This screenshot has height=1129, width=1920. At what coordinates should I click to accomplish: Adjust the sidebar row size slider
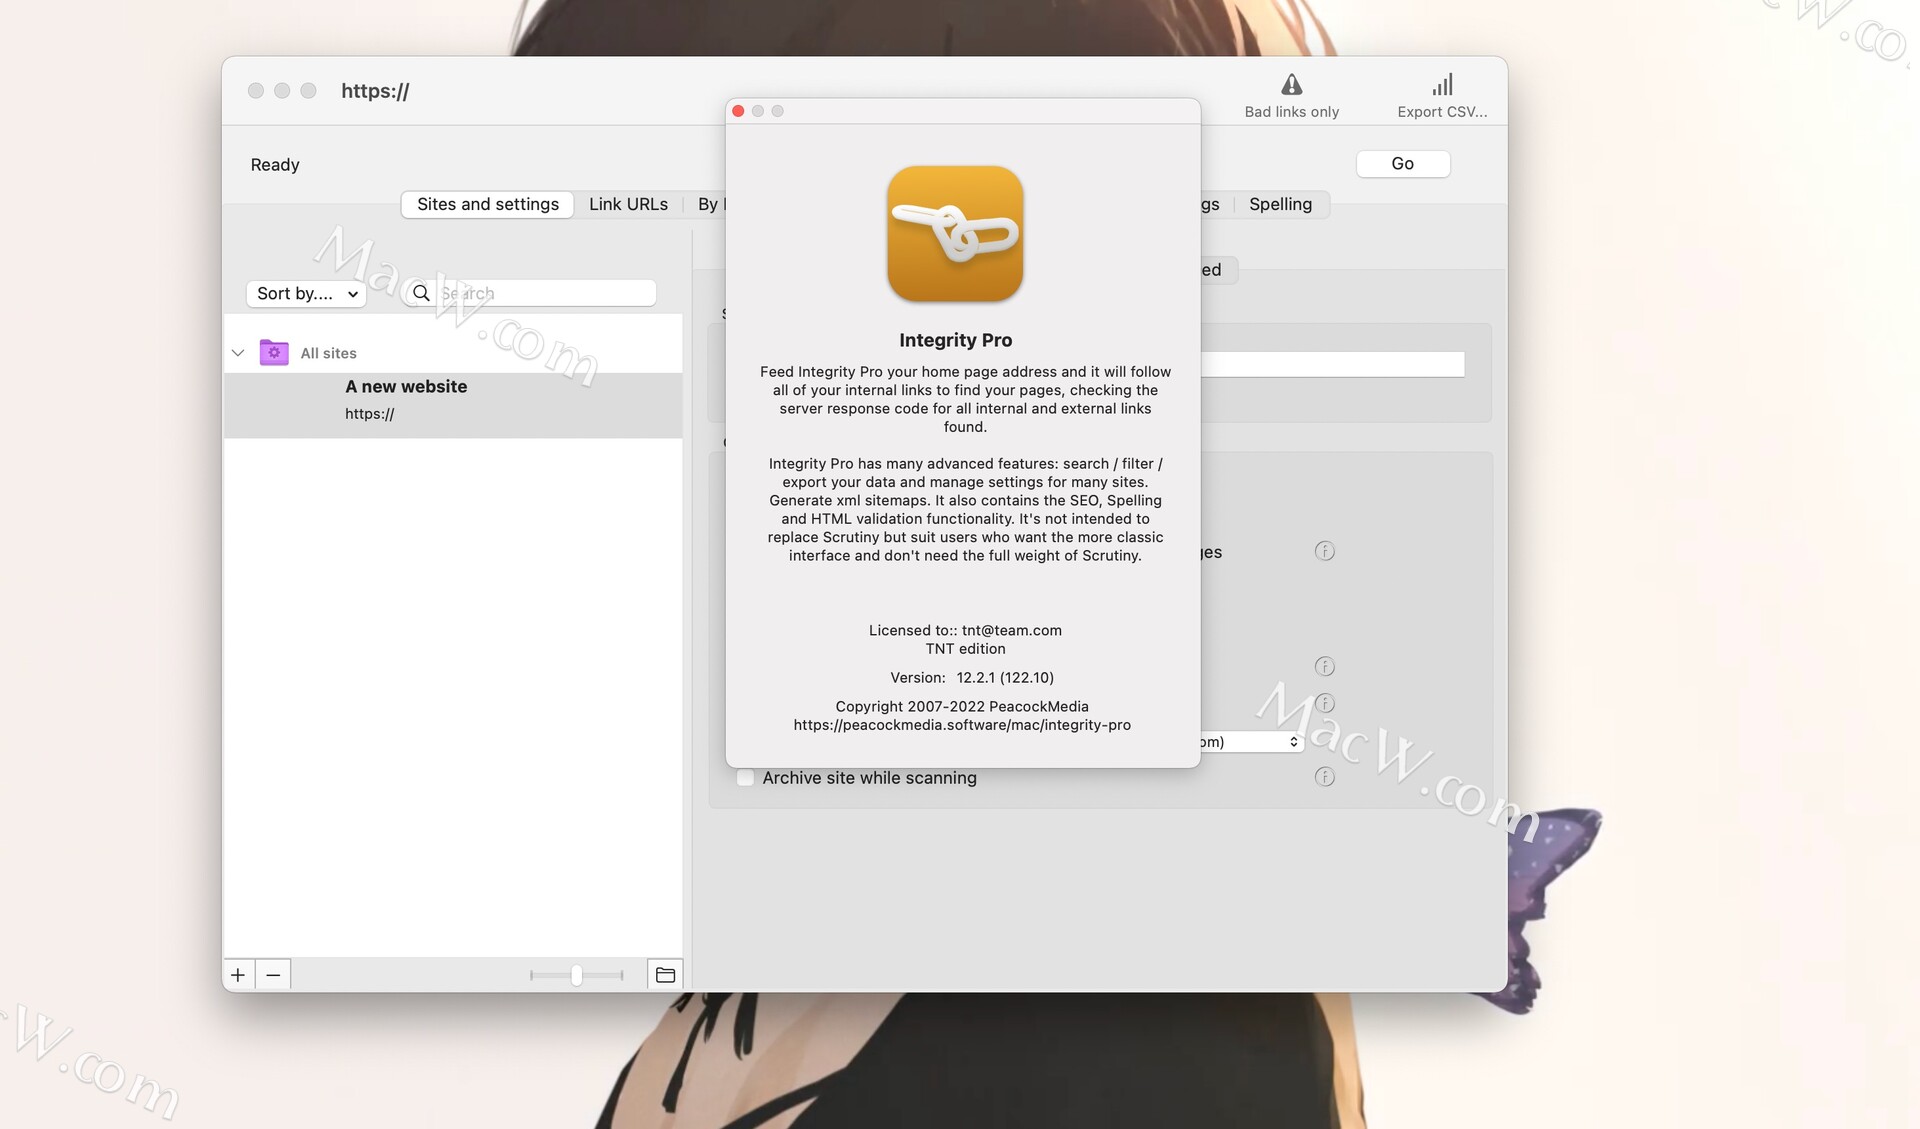[577, 975]
